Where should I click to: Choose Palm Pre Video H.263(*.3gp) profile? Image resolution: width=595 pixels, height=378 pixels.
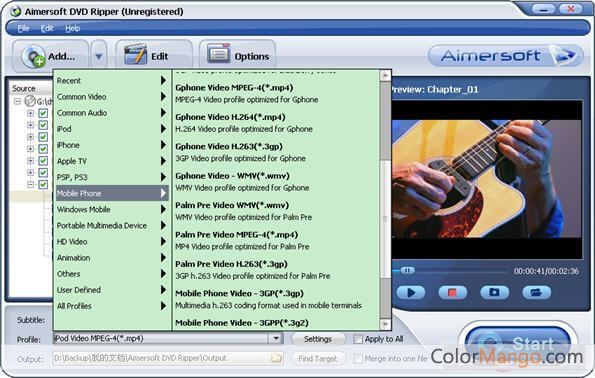point(276,270)
